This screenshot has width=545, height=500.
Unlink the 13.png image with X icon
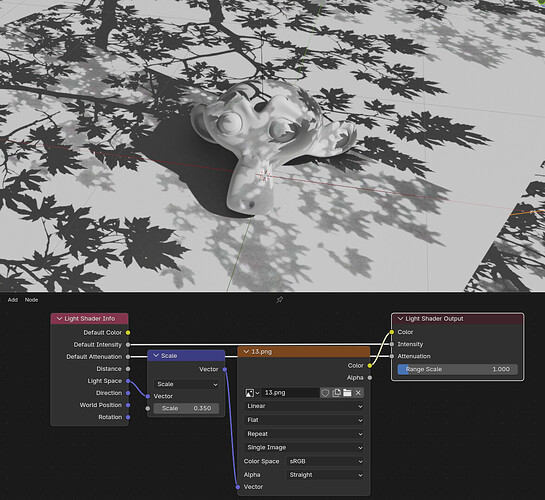click(358, 393)
